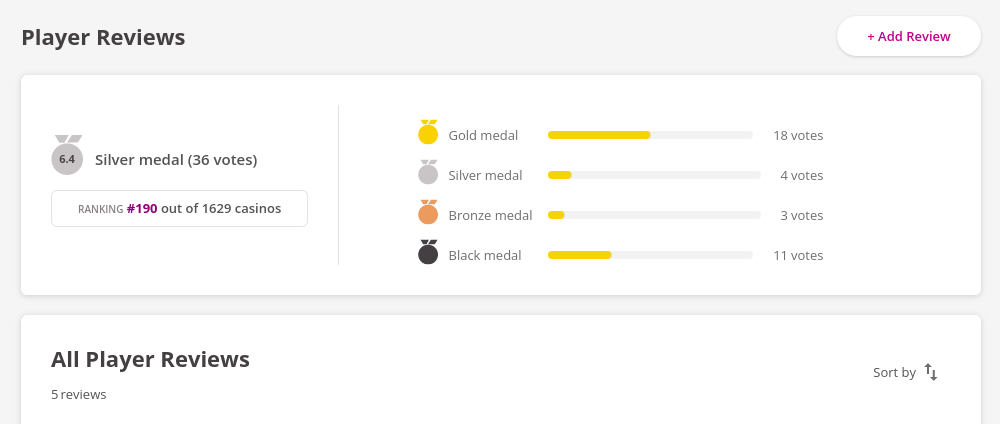Click the sort arrows icon
Image resolution: width=1000 pixels, height=424 pixels.
click(x=931, y=372)
